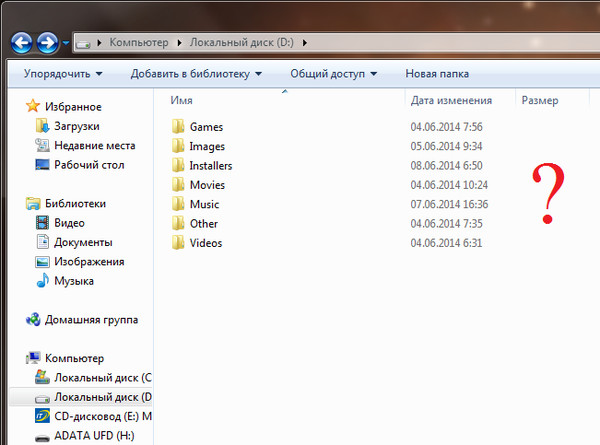
Task: Open Добавить в библиотеку dropdown
Action: point(196,73)
